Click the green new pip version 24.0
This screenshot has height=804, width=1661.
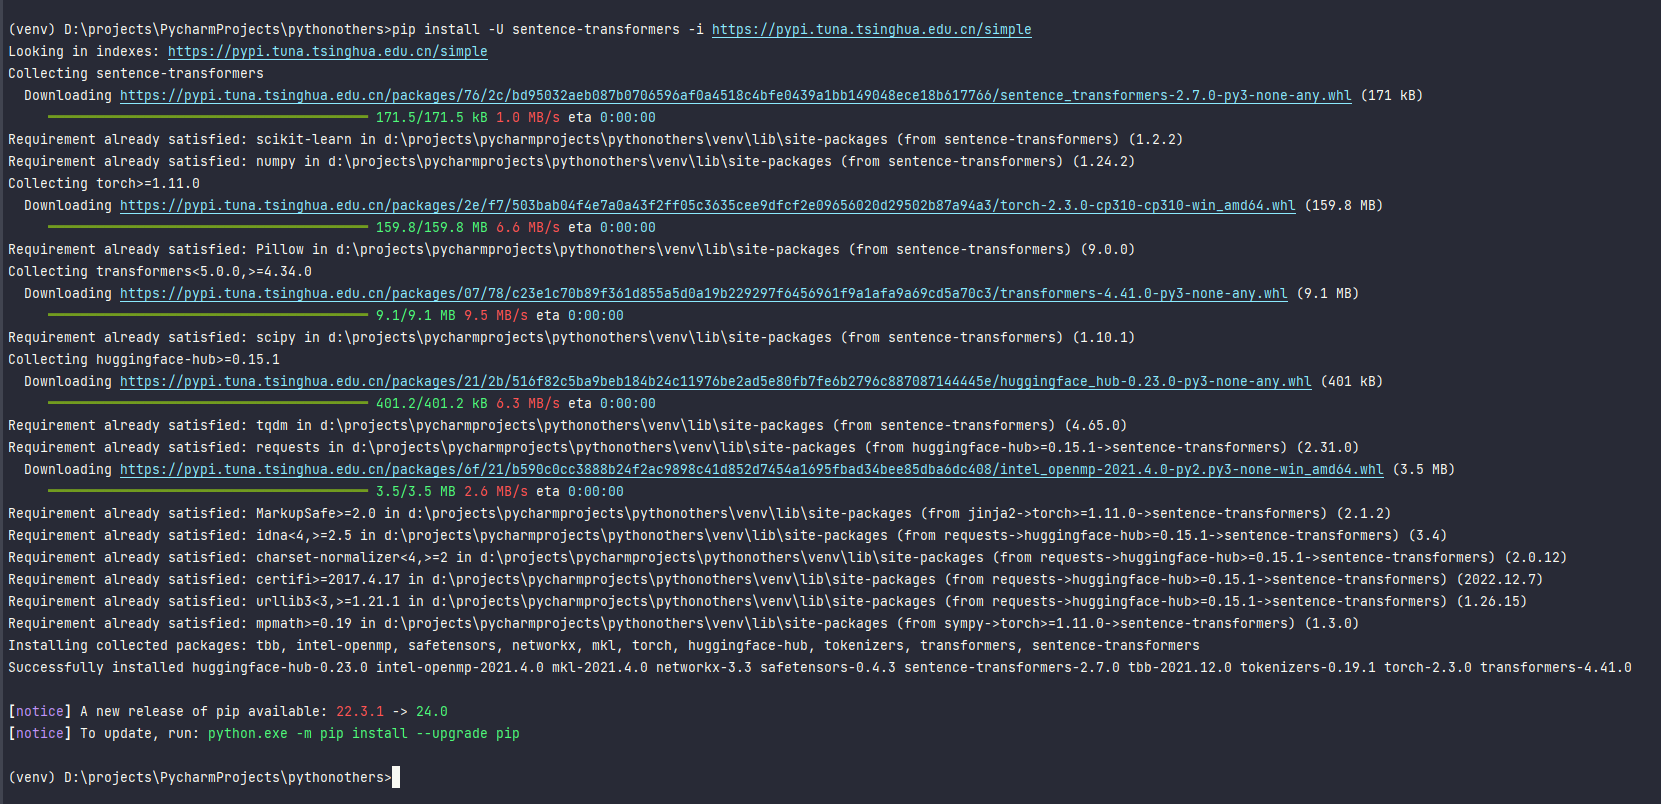coord(431,712)
